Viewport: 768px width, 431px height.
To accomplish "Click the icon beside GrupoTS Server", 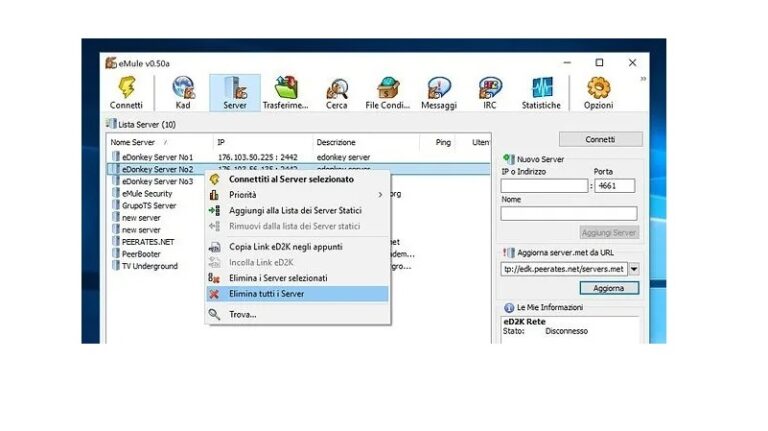I will (x=116, y=205).
